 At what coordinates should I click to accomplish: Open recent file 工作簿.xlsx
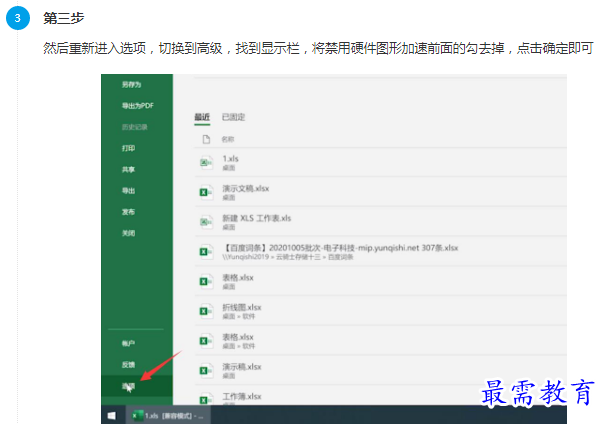(381, 397)
